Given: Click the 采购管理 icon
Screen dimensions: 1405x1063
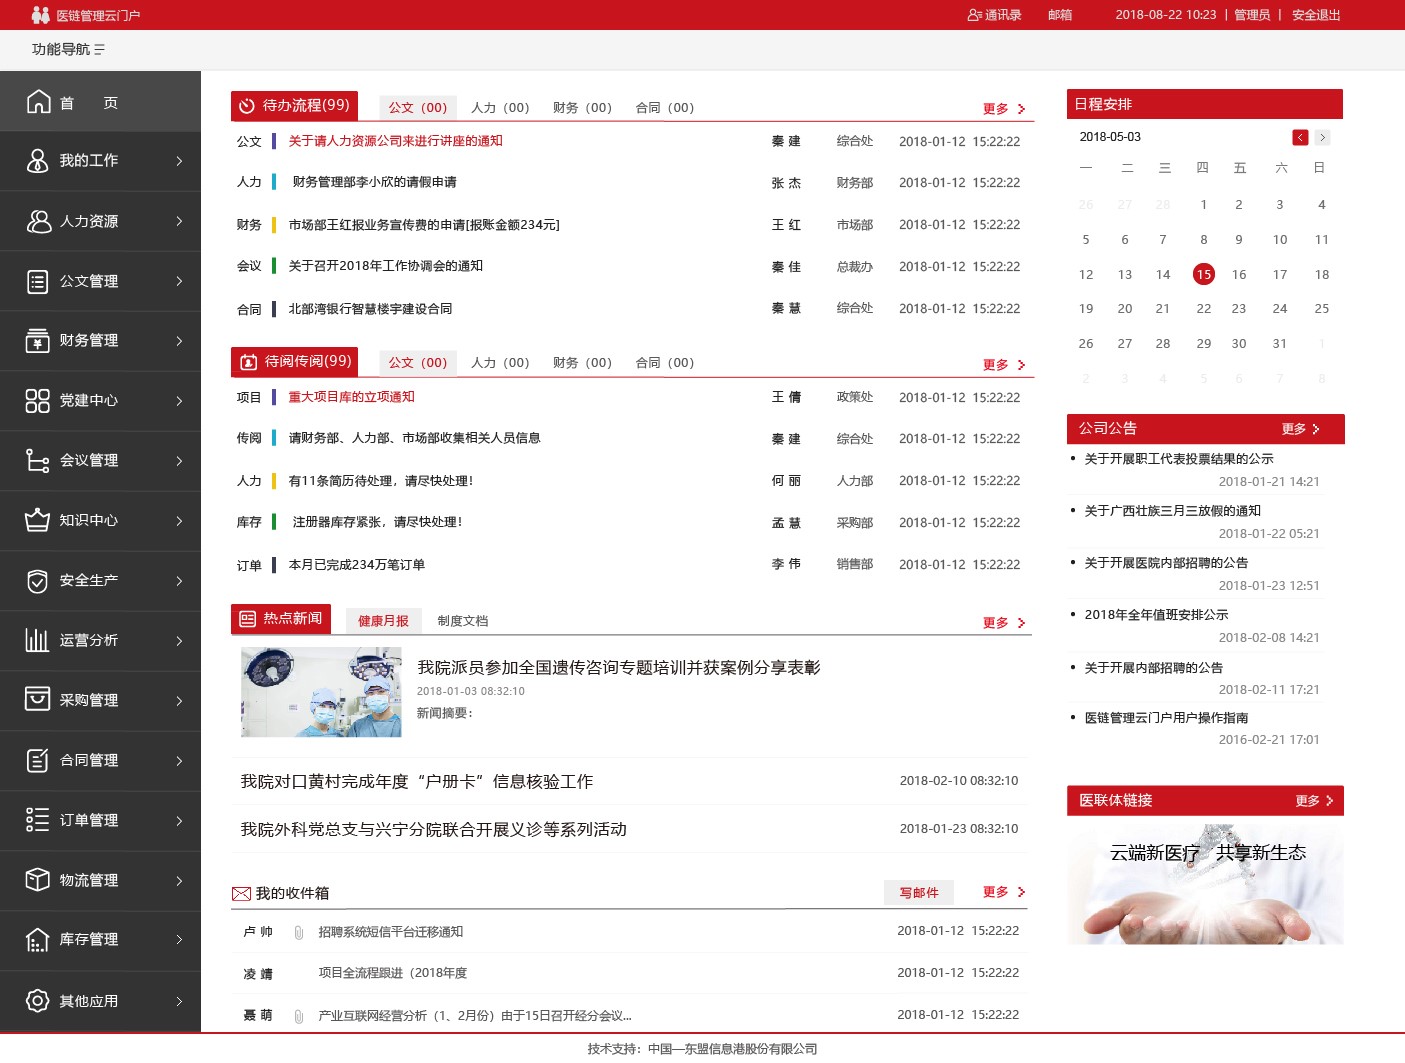Looking at the screenshot, I should coord(38,699).
